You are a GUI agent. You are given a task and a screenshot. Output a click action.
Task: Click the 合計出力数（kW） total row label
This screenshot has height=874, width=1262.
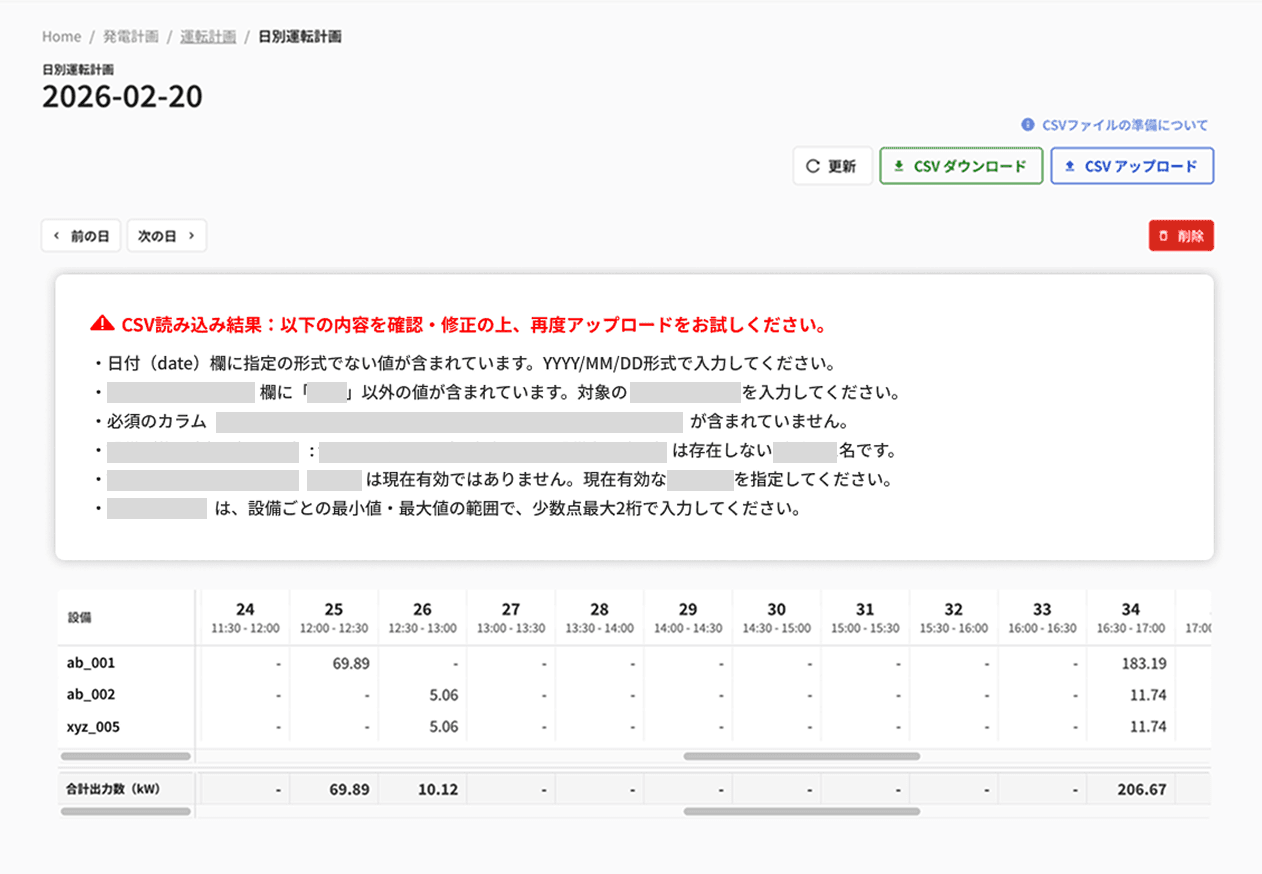[x=113, y=789]
